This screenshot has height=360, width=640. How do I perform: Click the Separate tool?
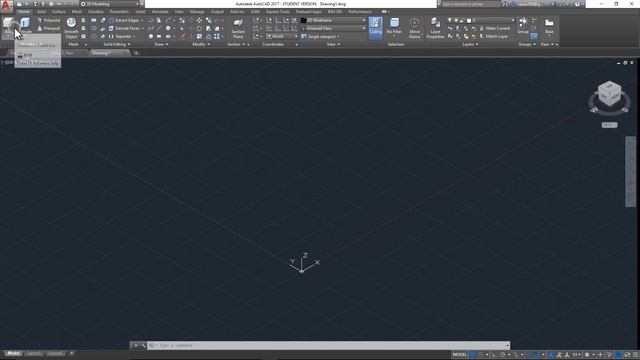(x=120, y=36)
